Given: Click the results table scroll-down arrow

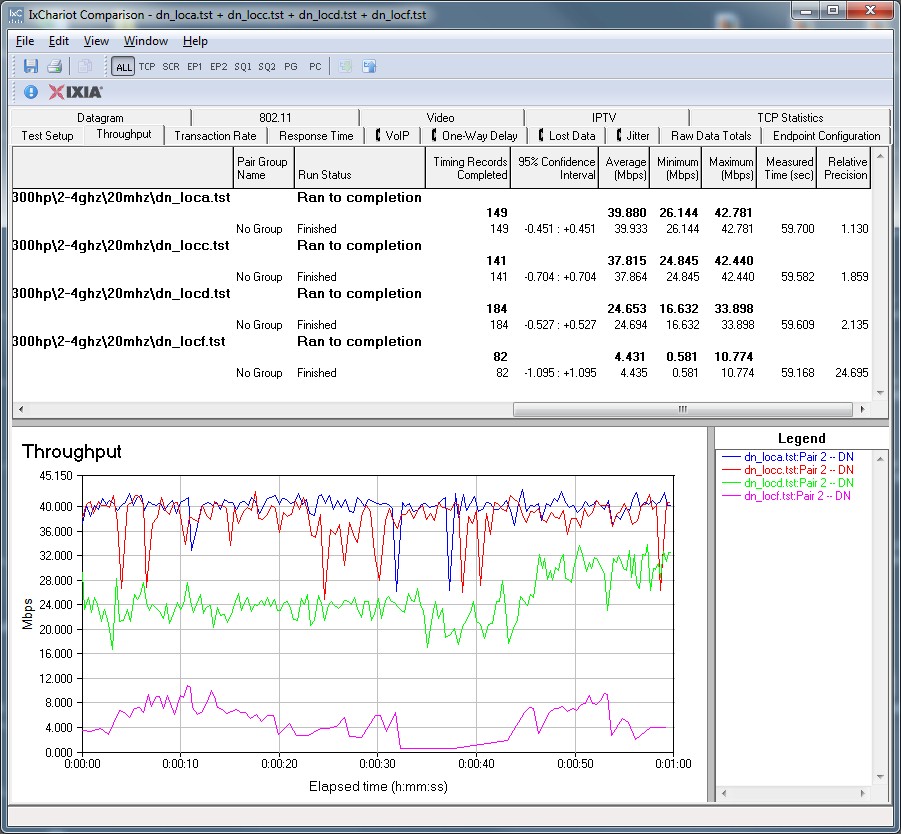Looking at the screenshot, I should click(880, 393).
